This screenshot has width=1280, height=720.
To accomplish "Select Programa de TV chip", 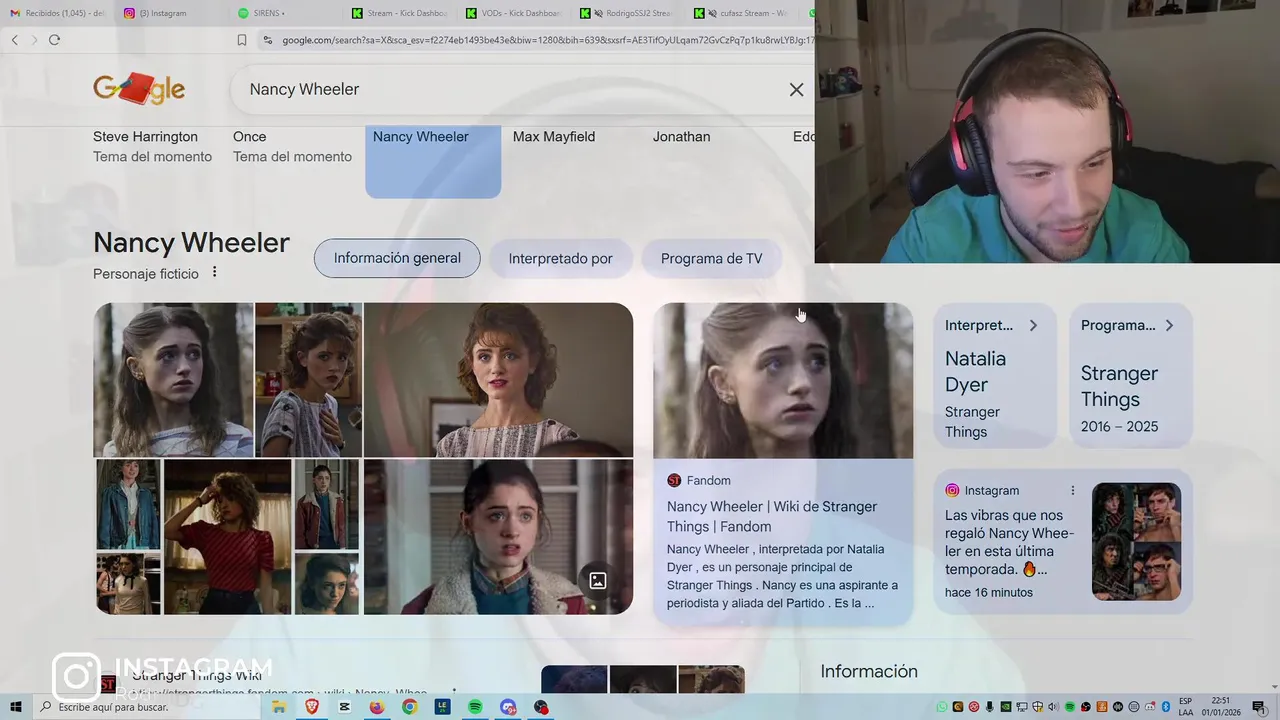I will coord(711,258).
